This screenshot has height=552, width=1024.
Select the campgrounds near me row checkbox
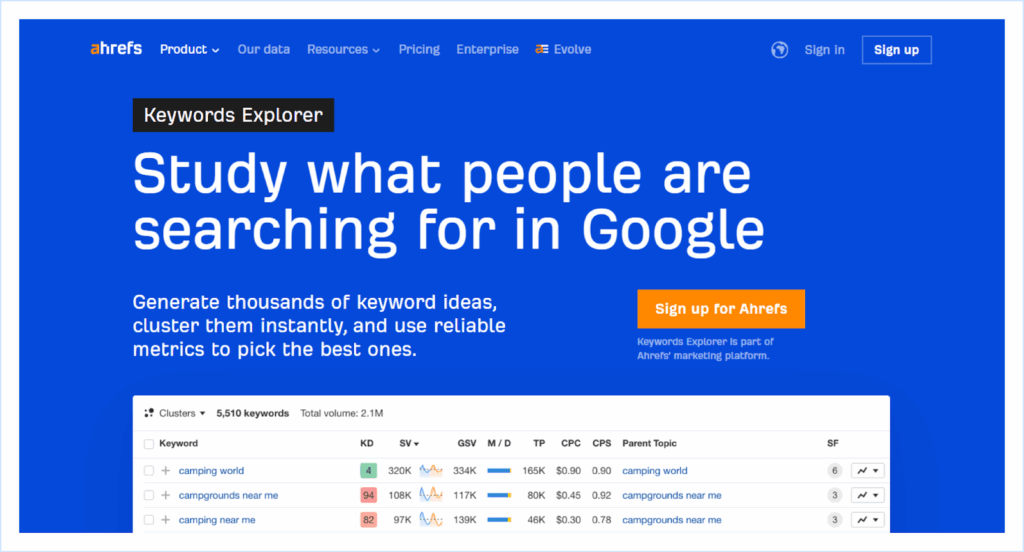click(x=149, y=495)
